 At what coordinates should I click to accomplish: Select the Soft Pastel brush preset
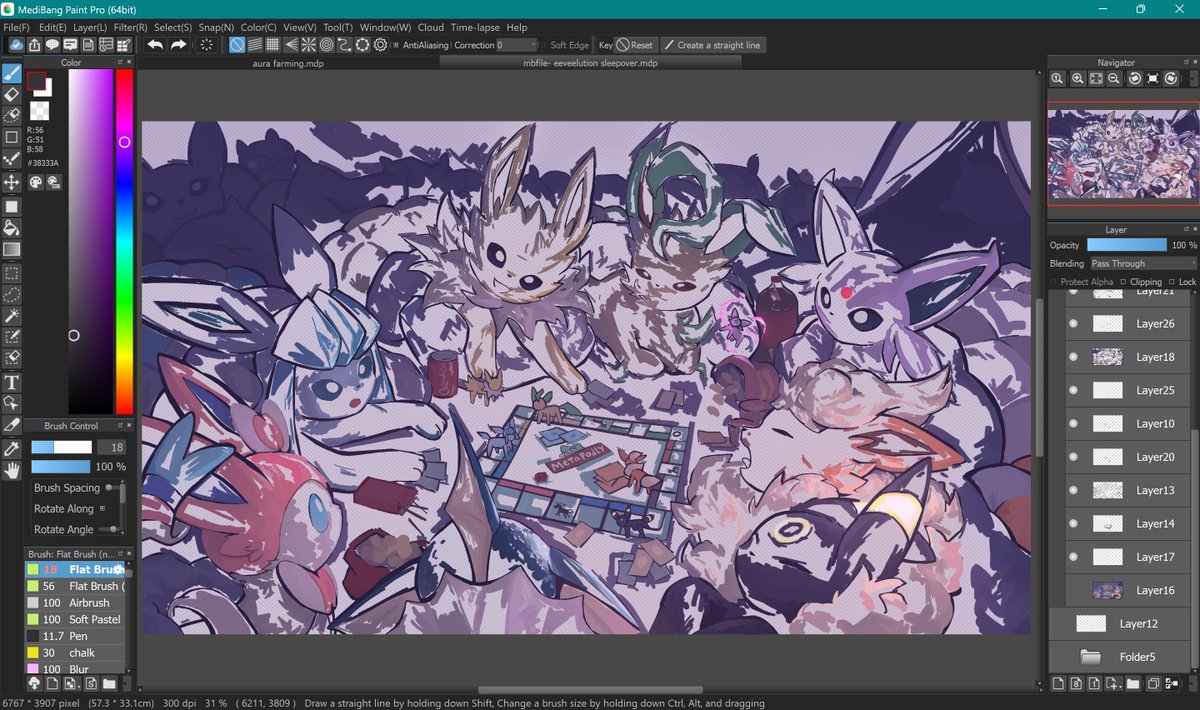[x=76, y=620]
